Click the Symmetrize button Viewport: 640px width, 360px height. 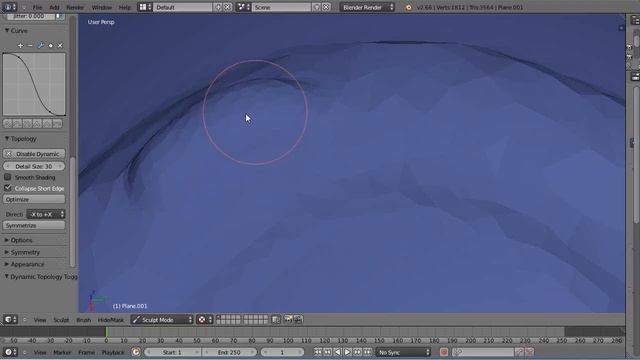34,225
